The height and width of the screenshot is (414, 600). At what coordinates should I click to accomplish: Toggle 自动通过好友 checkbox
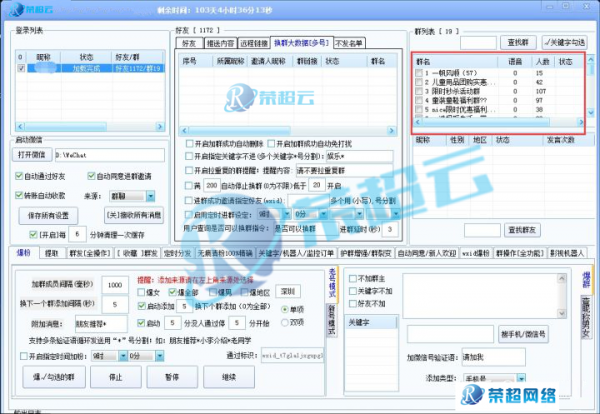click(x=20, y=176)
